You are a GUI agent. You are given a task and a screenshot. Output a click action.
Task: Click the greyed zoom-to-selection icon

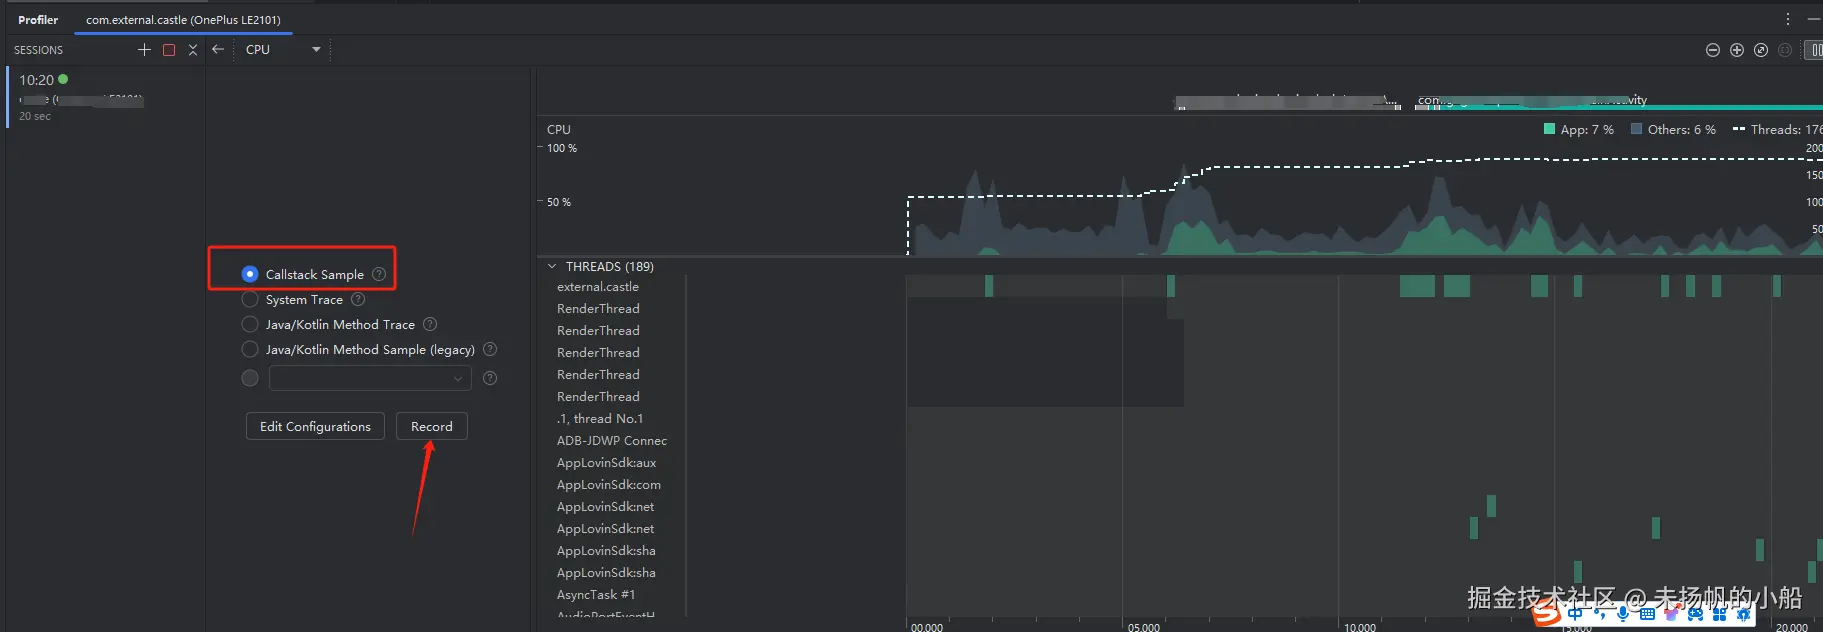[x=1785, y=50]
